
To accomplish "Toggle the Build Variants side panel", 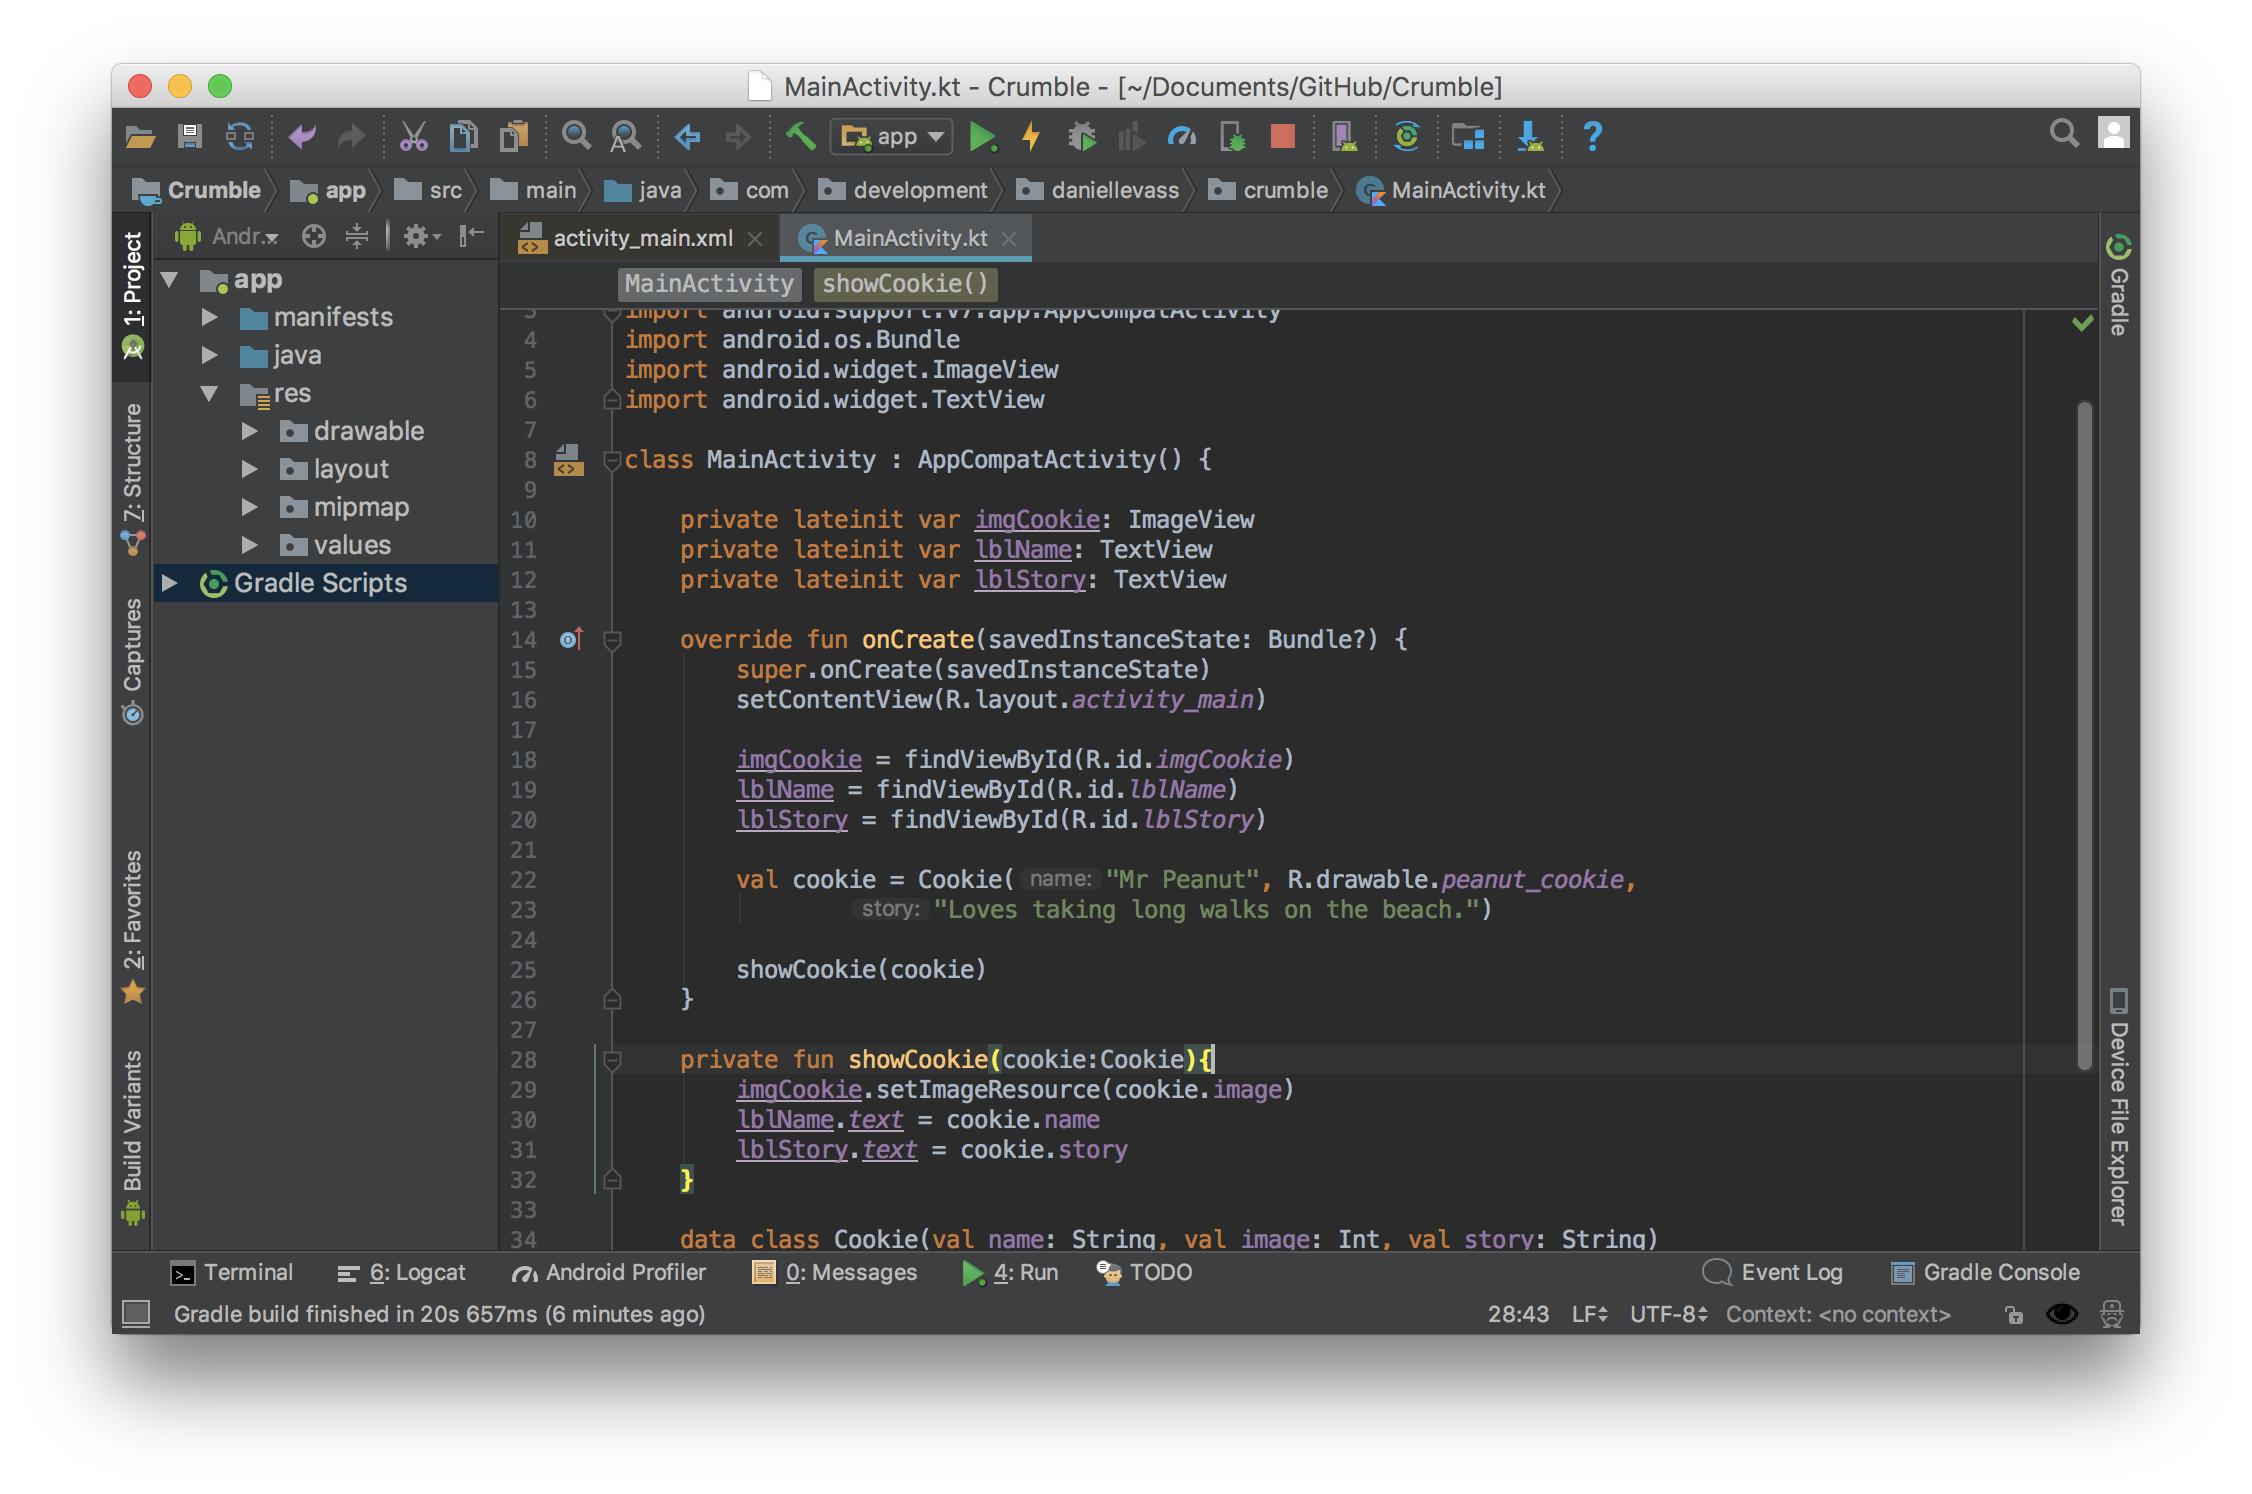I will coord(133,1137).
